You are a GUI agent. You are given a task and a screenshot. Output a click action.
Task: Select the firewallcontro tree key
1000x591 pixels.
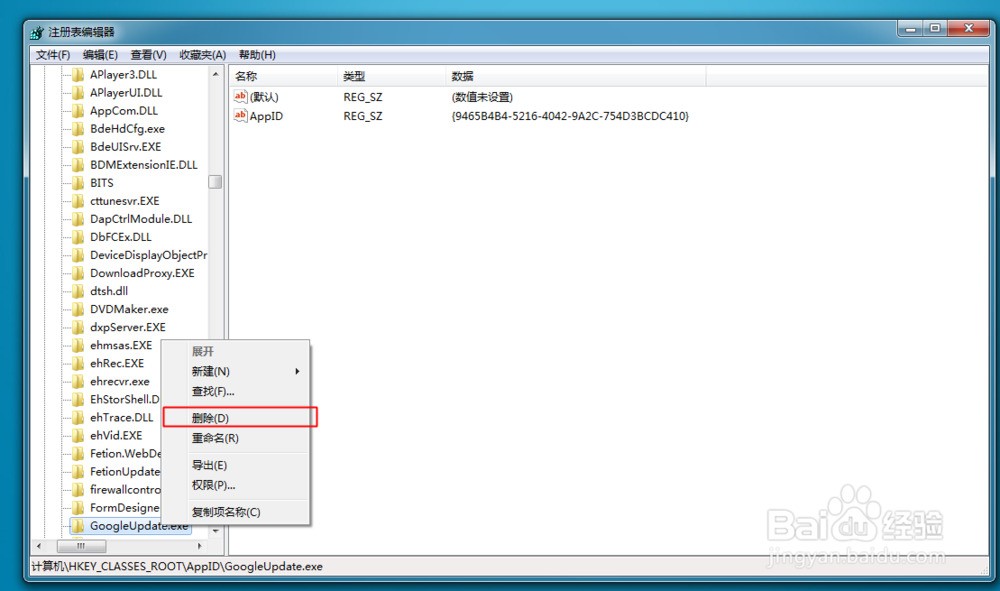(125, 490)
